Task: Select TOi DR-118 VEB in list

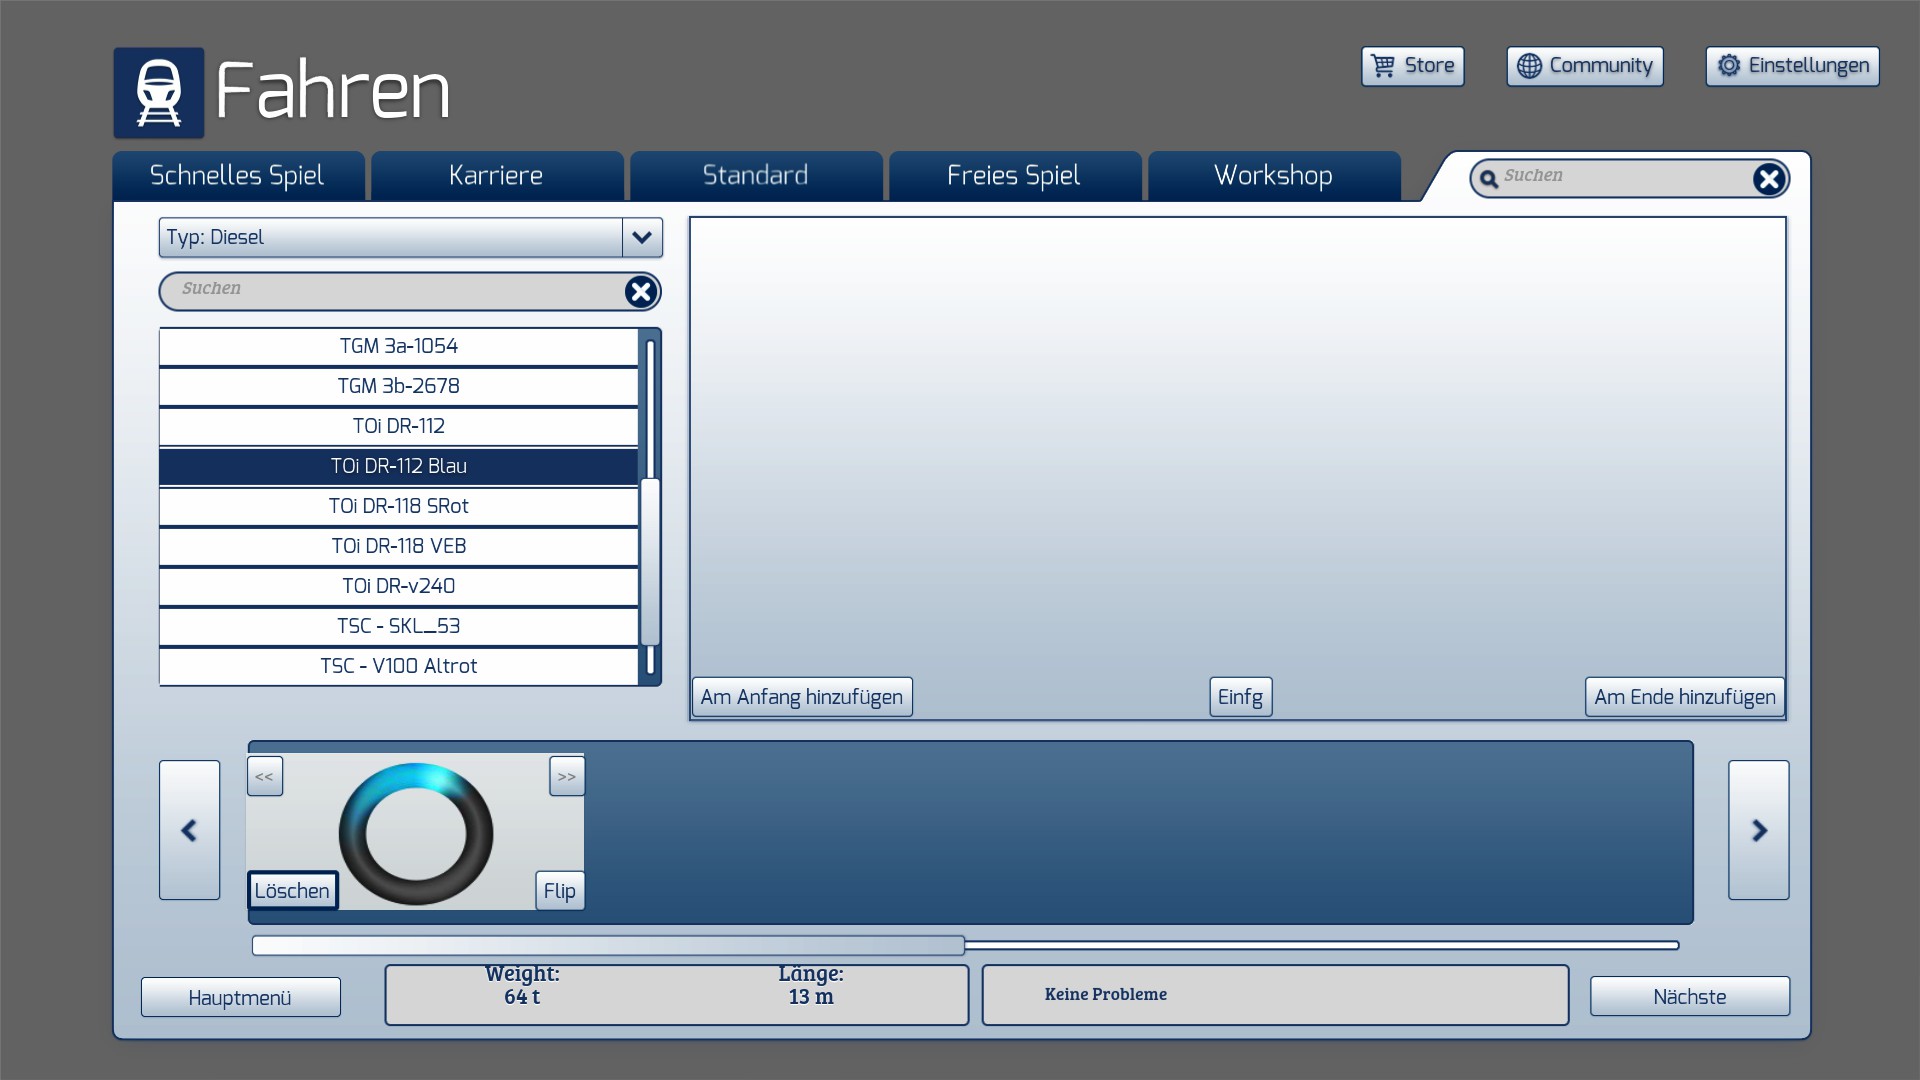Action: tap(398, 546)
